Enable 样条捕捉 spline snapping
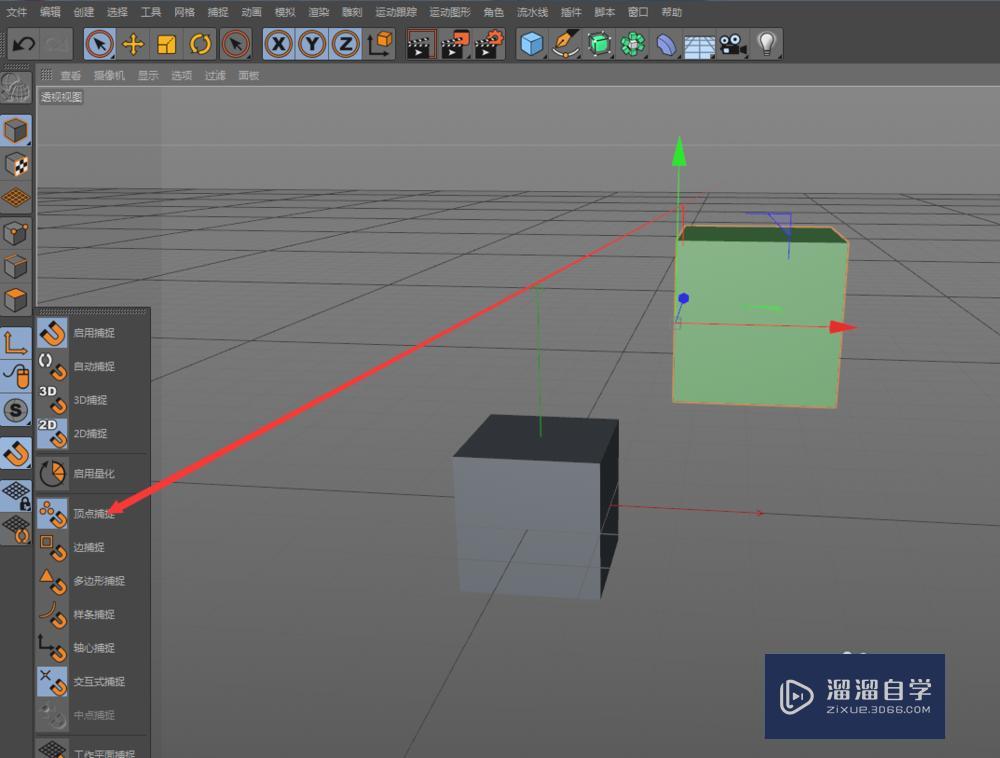 (x=92, y=615)
